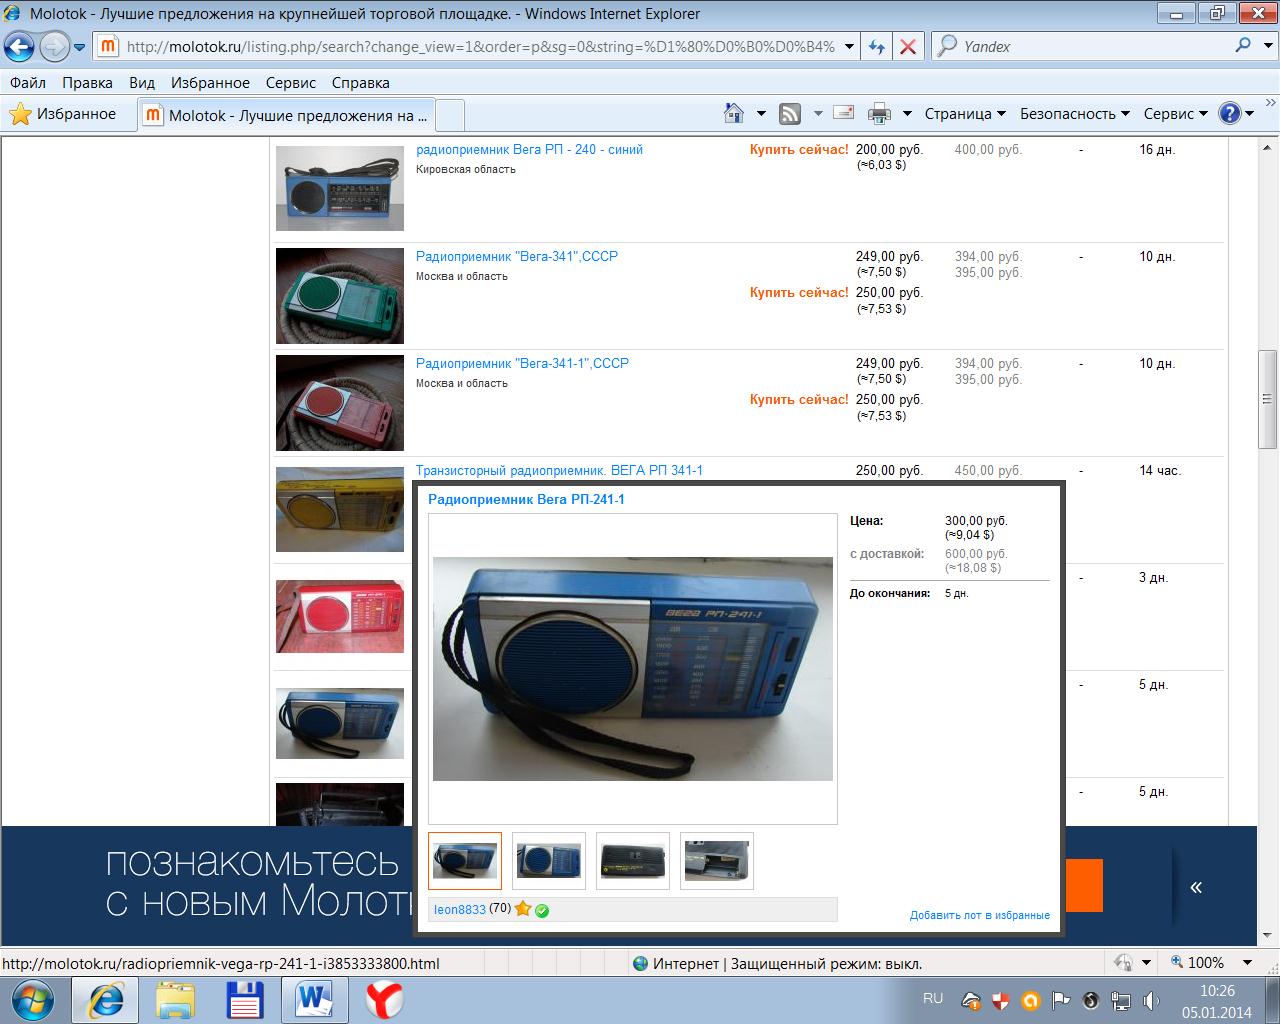Screen dimensions: 1280x1024
Task: Click the vertical page scrollbar thumb
Action: pyautogui.click(x=1268, y=399)
